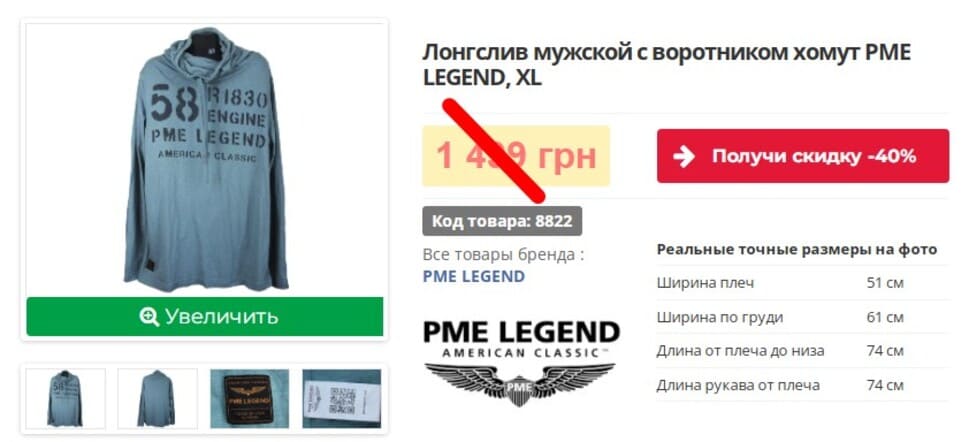Click the Реальные точные размеры на фото heading

click(x=797, y=250)
